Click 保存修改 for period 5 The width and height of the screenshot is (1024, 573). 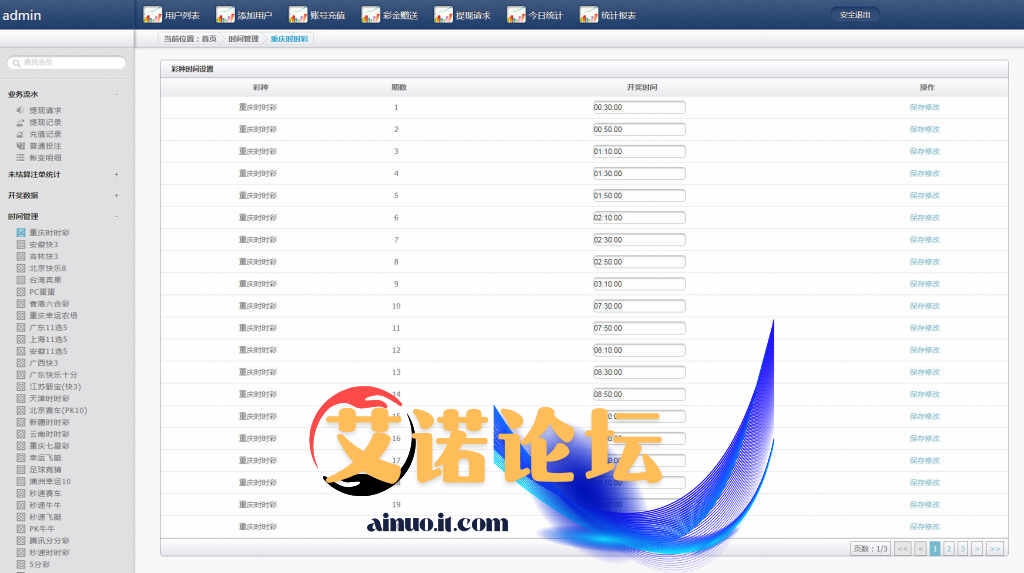click(925, 195)
